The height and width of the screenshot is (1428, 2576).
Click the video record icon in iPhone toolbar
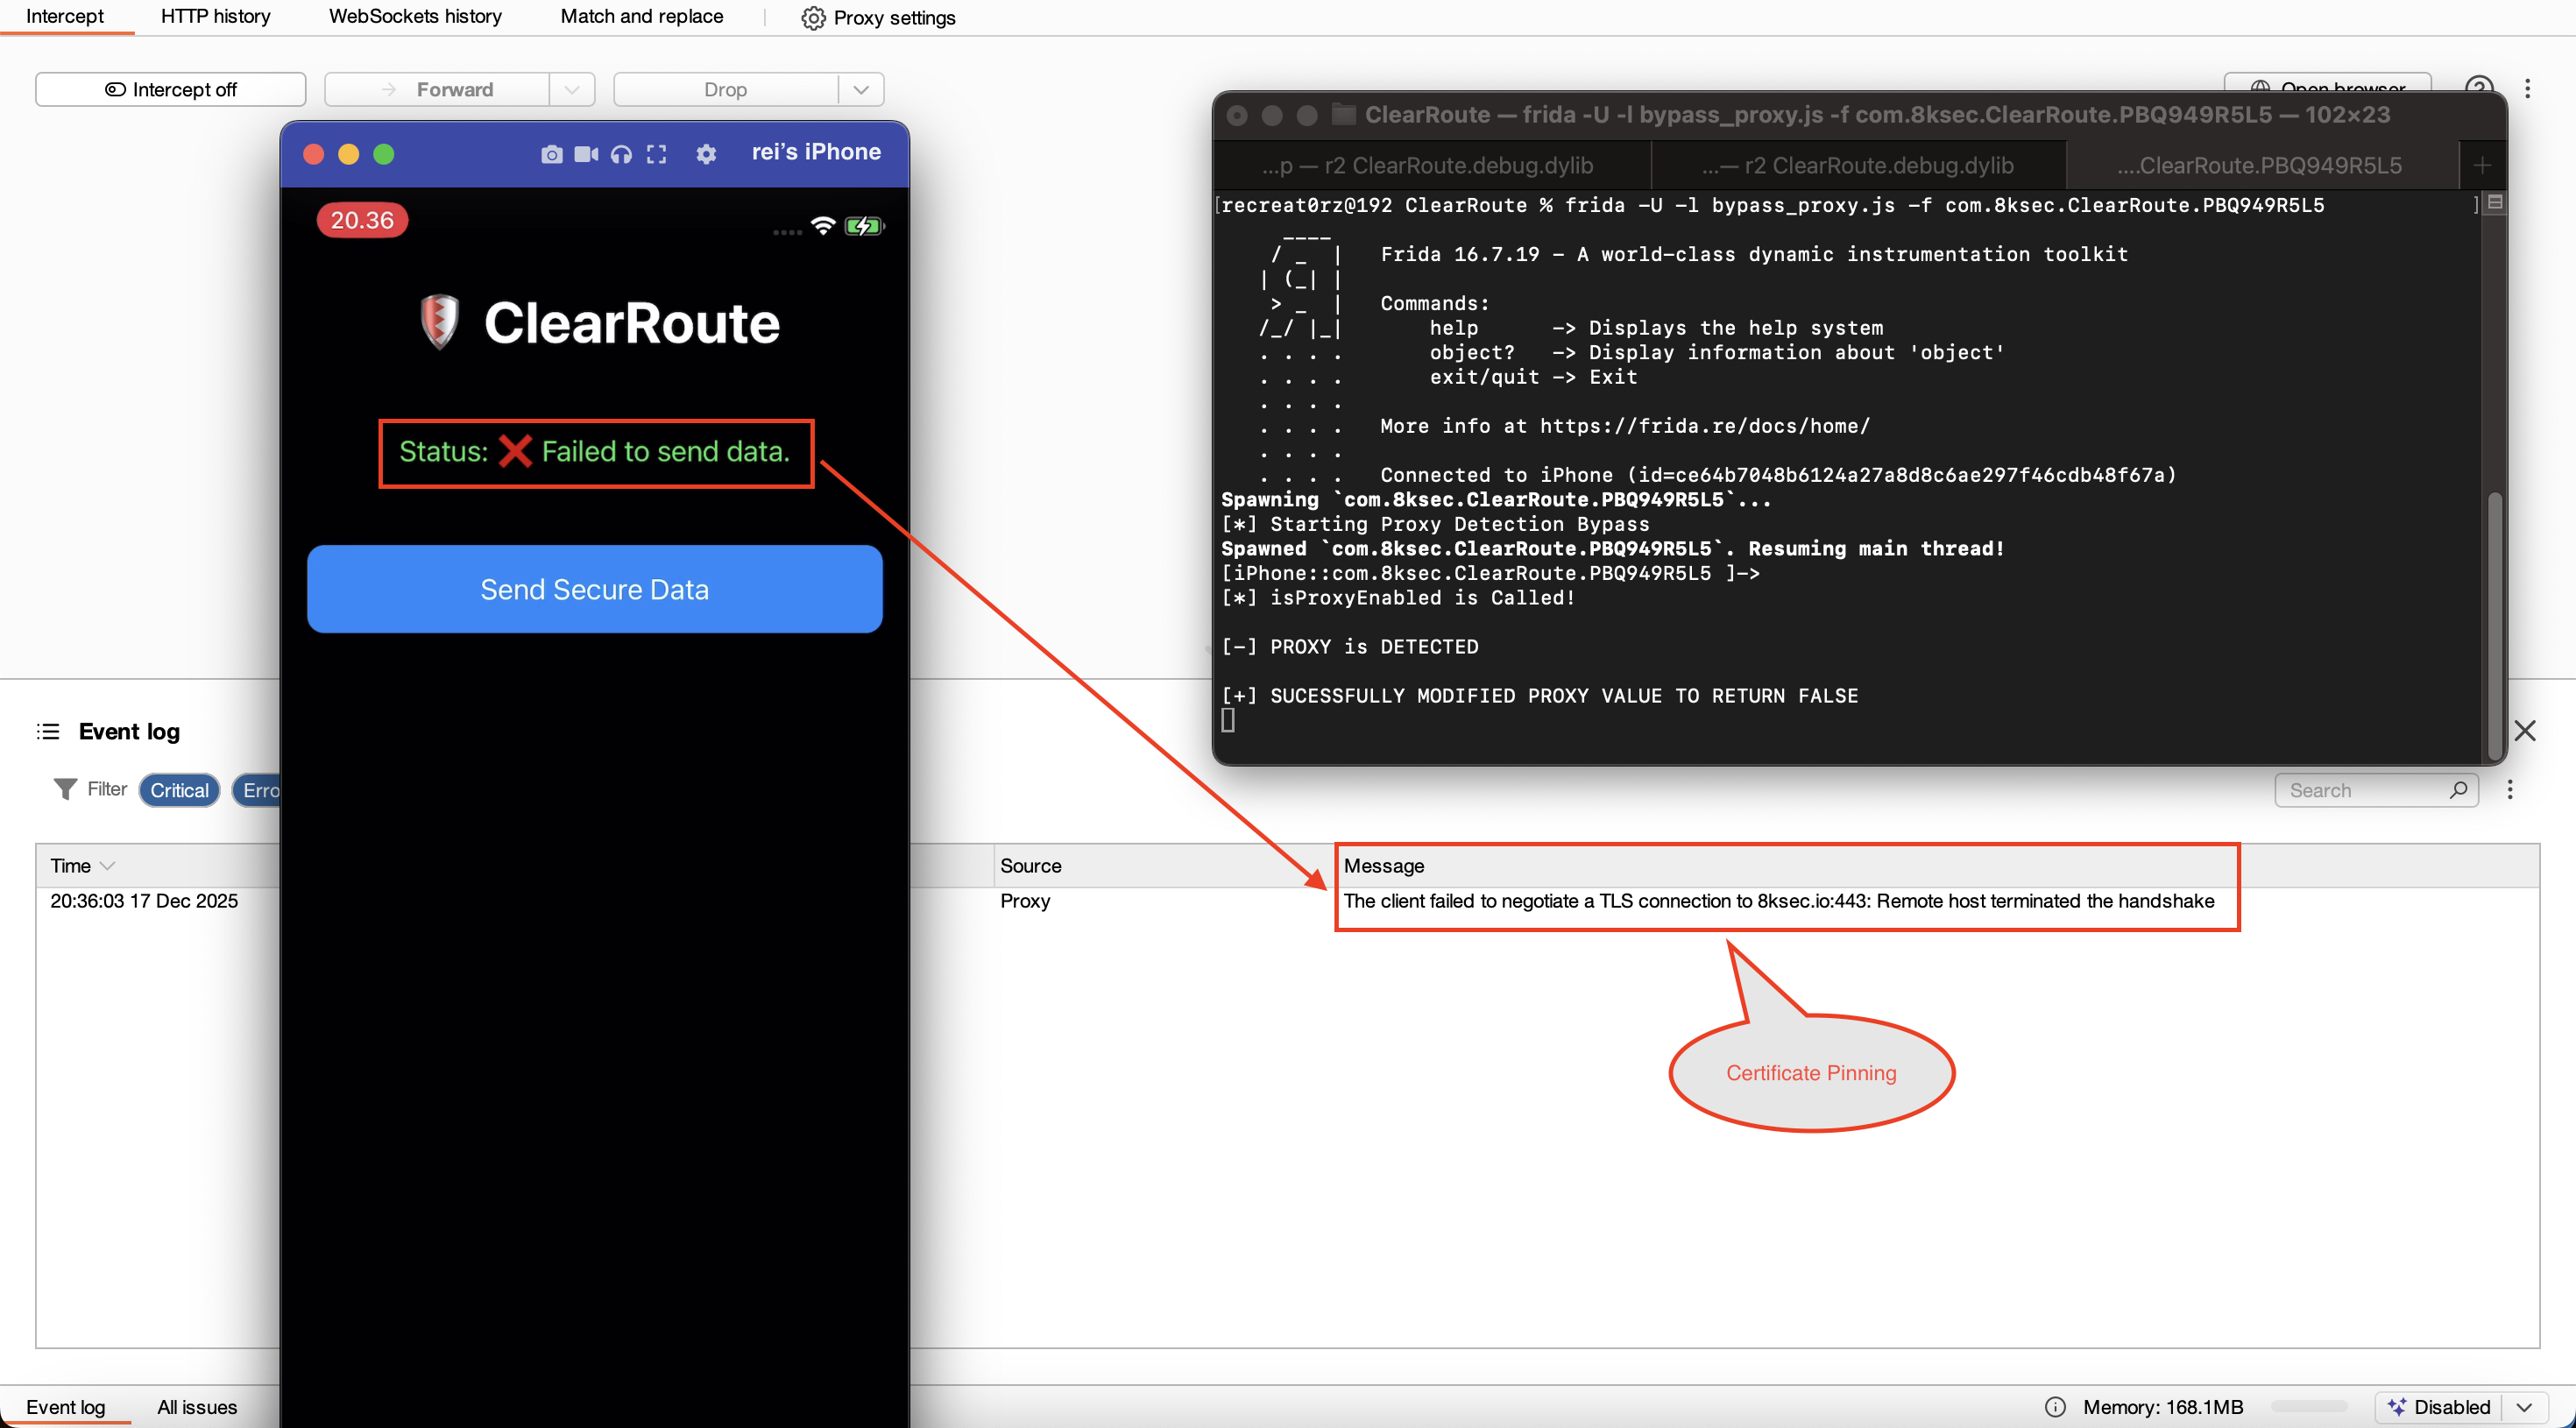(586, 154)
